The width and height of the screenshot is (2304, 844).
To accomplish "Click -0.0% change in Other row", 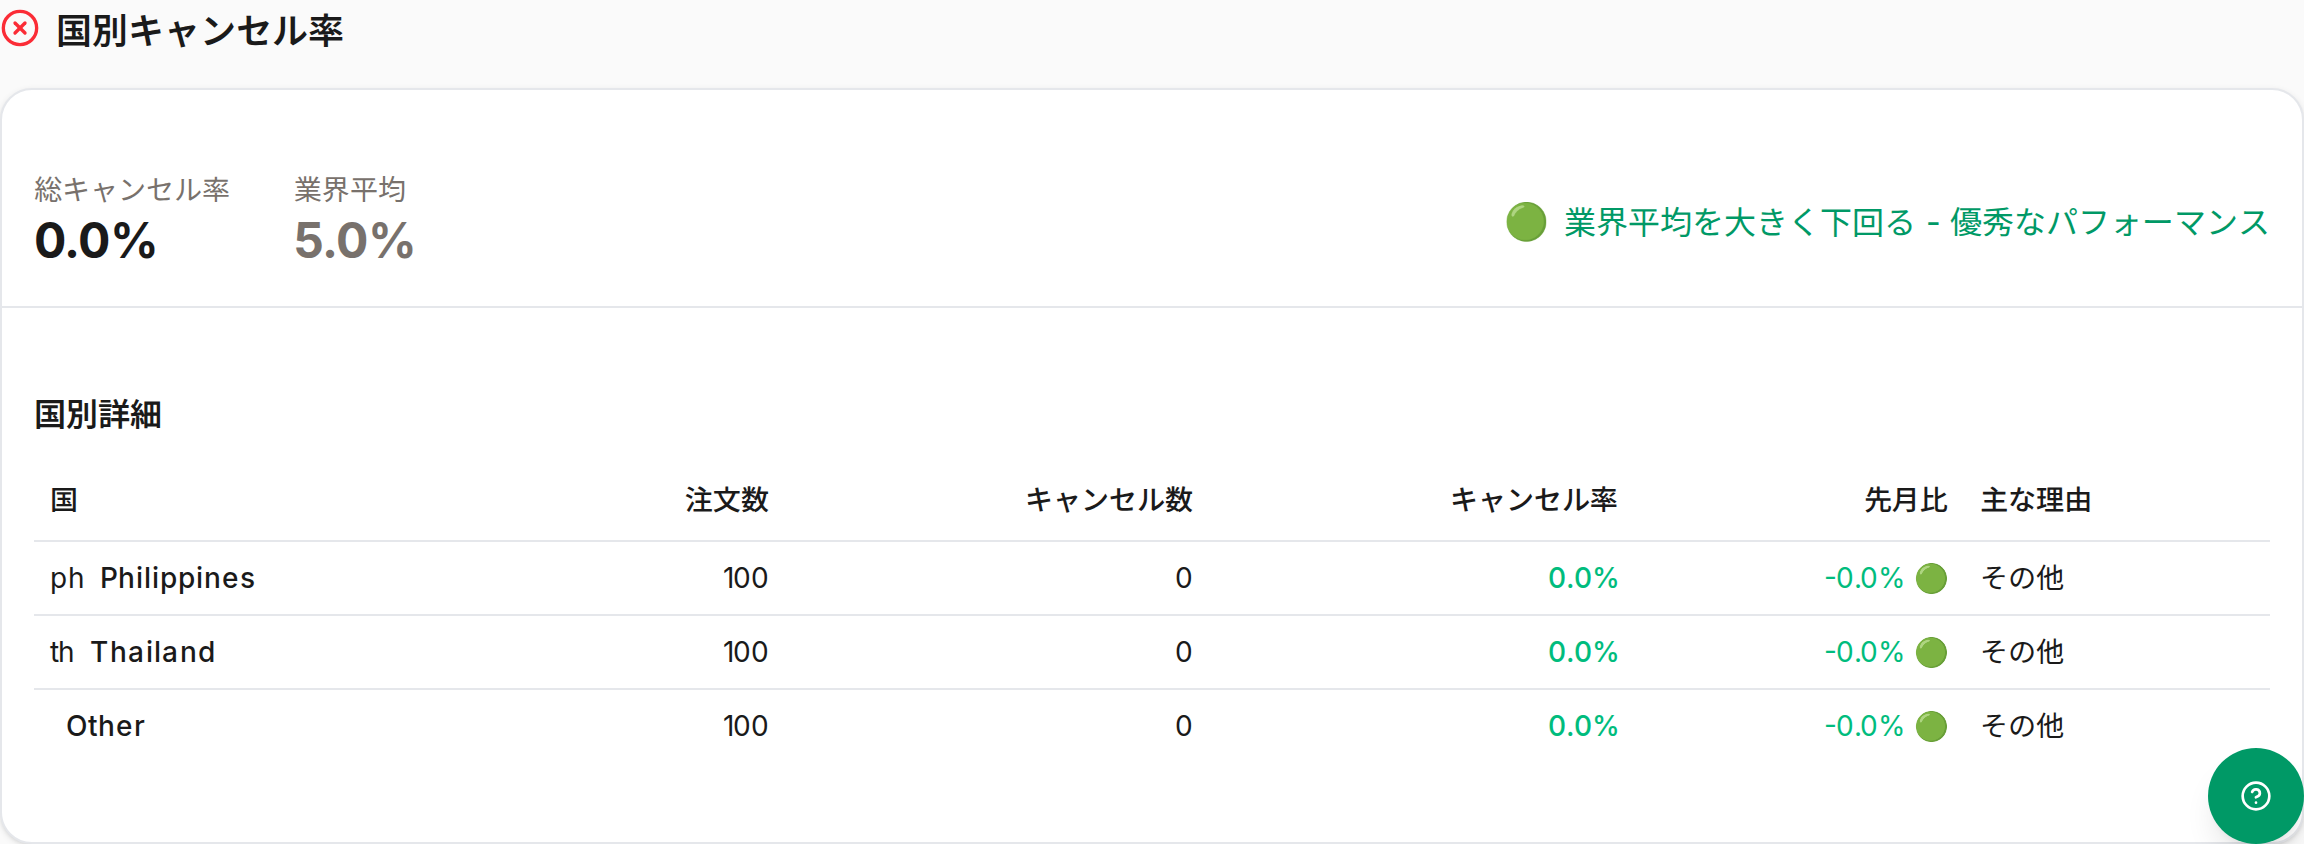I will (1864, 726).
